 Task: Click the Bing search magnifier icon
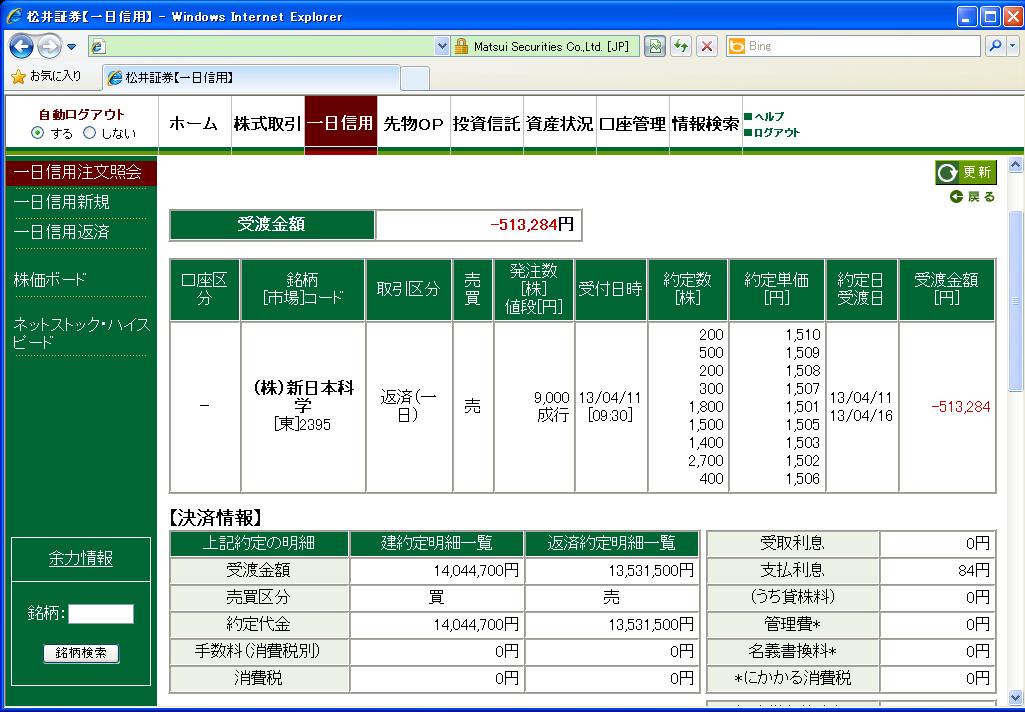point(995,46)
